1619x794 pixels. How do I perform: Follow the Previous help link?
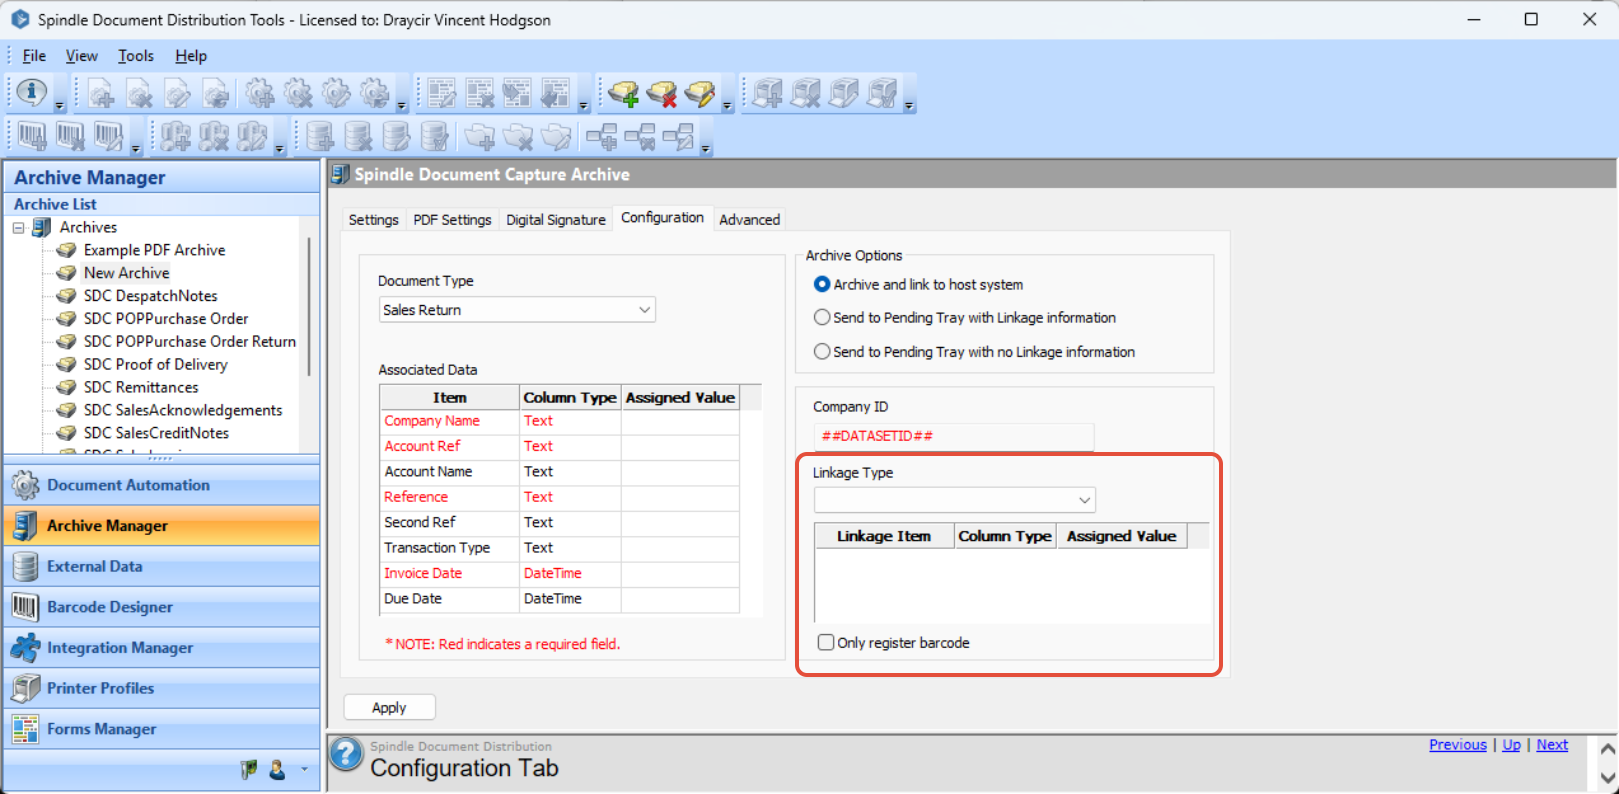[1458, 745]
